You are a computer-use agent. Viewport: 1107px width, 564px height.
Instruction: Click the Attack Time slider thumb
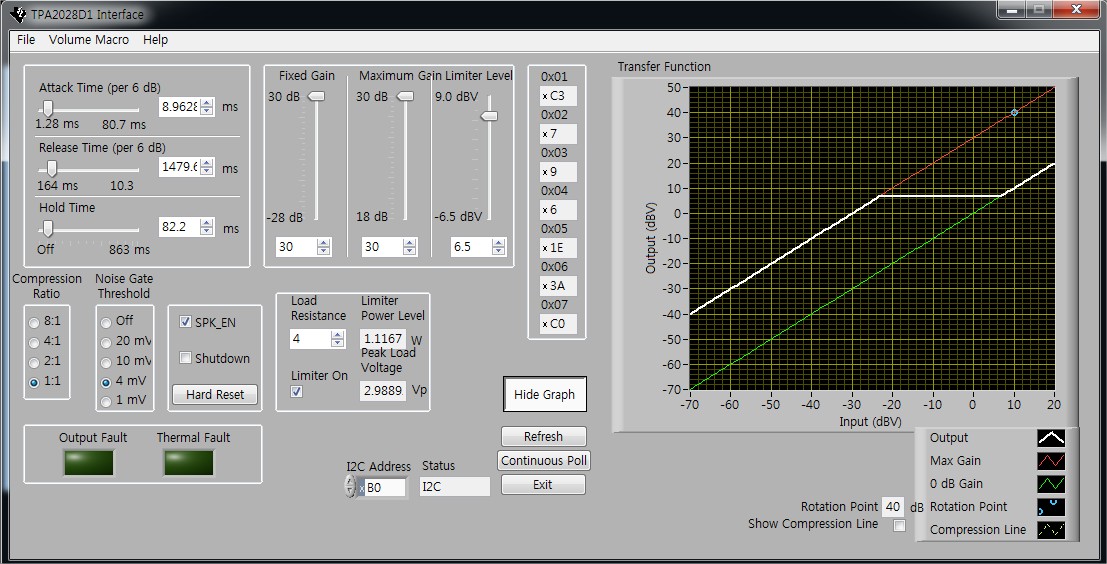[47, 108]
